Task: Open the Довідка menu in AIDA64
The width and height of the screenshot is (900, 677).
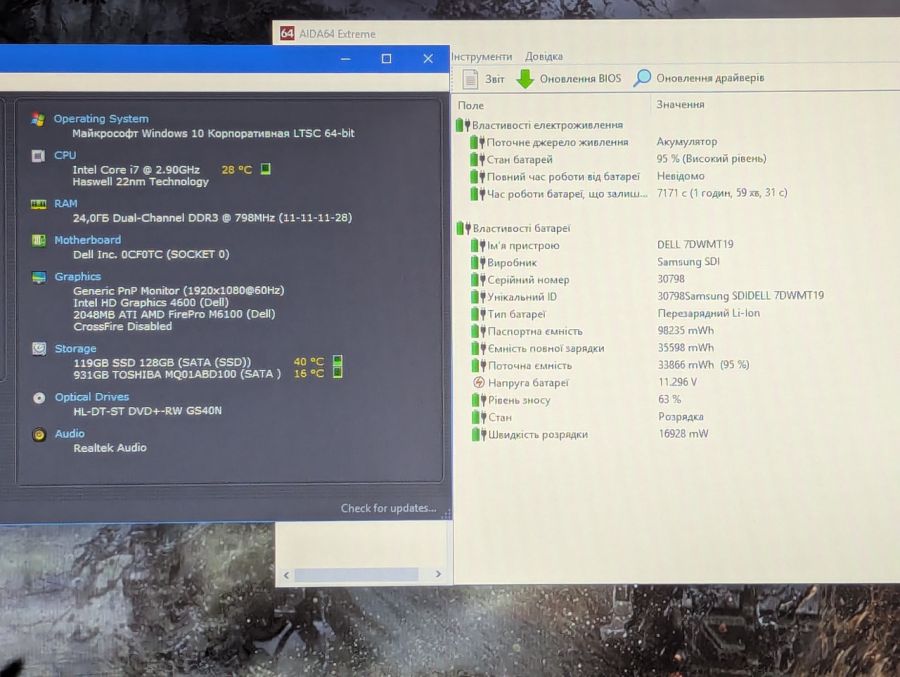Action: (x=544, y=56)
